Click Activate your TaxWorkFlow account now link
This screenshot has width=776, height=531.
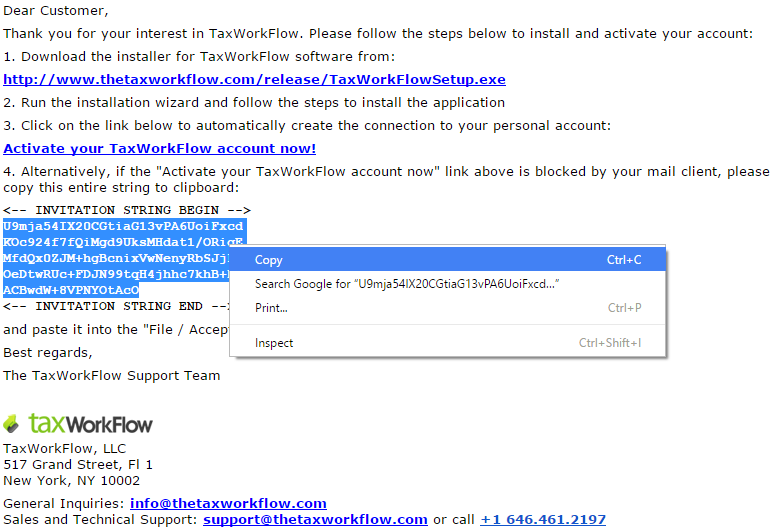click(x=159, y=148)
